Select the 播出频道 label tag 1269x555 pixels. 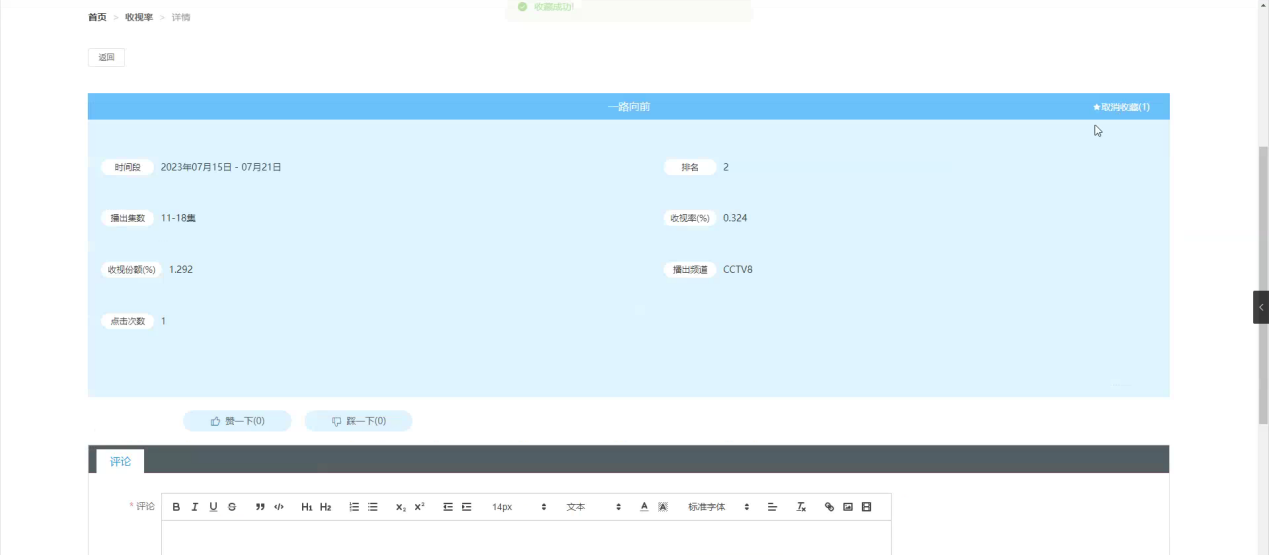point(690,270)
